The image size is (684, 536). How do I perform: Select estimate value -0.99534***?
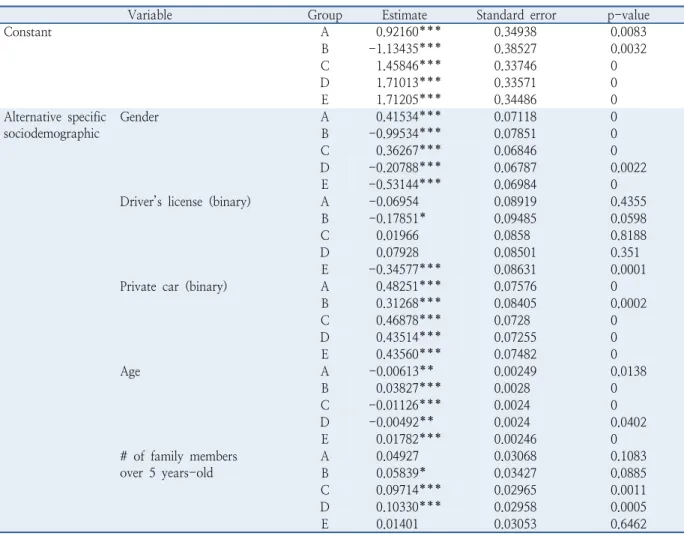point(405,134)
